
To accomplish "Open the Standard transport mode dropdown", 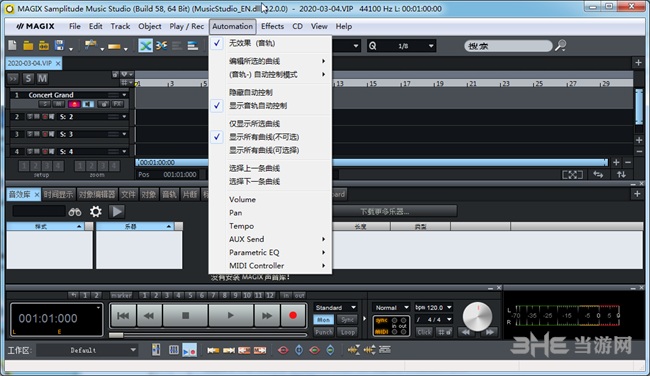I will tap(335, 308).
